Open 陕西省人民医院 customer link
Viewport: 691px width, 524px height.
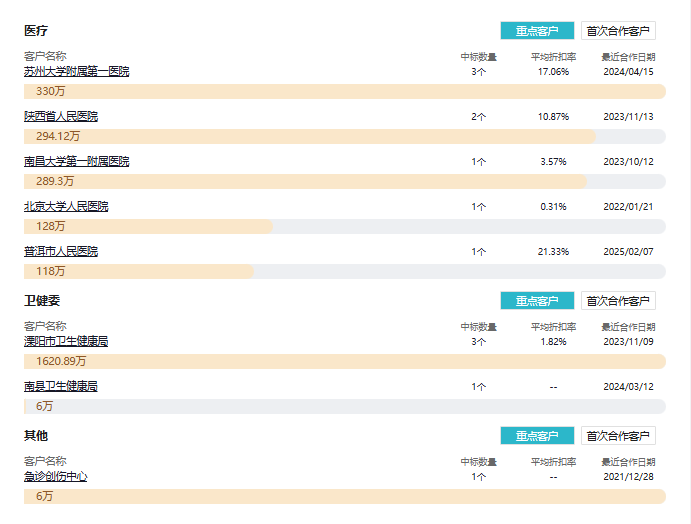(61, 116)
